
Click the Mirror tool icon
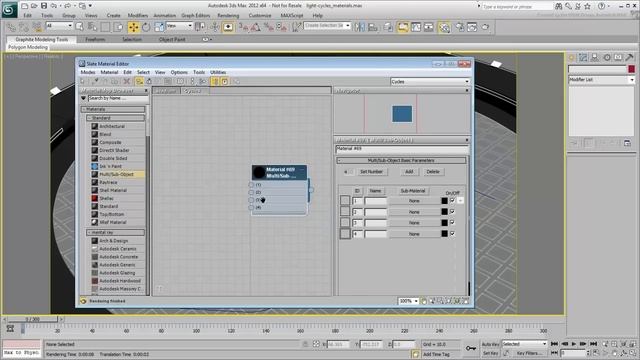(360, 27)
